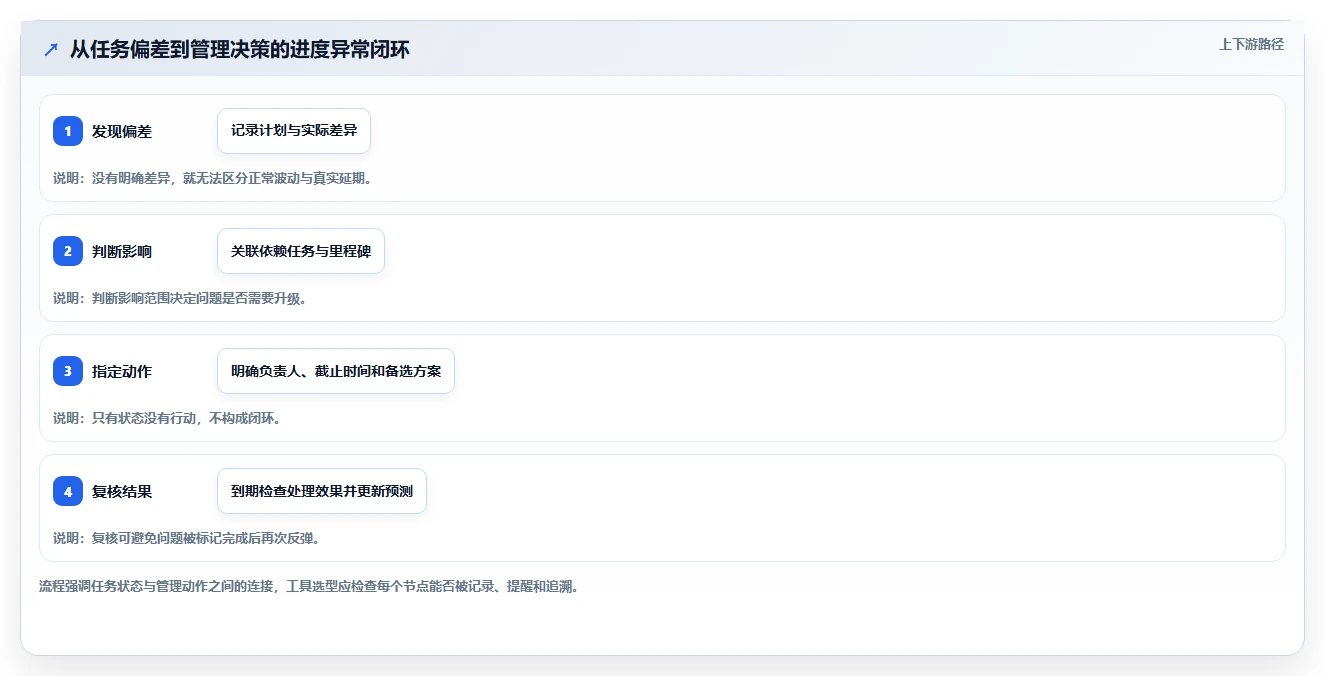Image resolution: width=1325 pixels, height=676 pixels.
Task: Click the 发现偏差 step title
Action: click(x=122, y=131)
